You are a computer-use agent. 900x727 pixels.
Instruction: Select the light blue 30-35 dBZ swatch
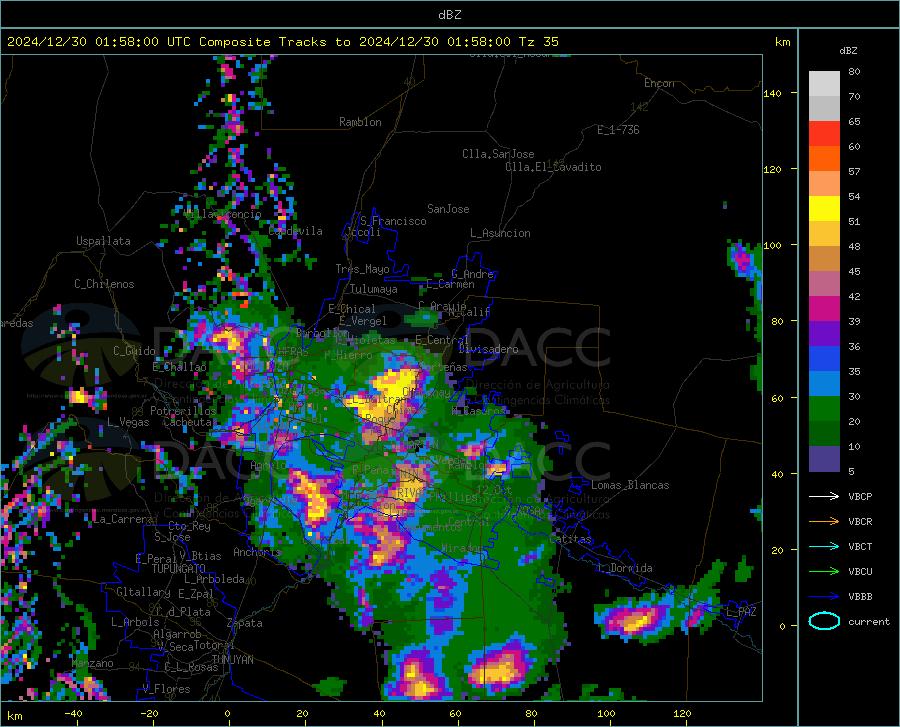pos(824,384)
